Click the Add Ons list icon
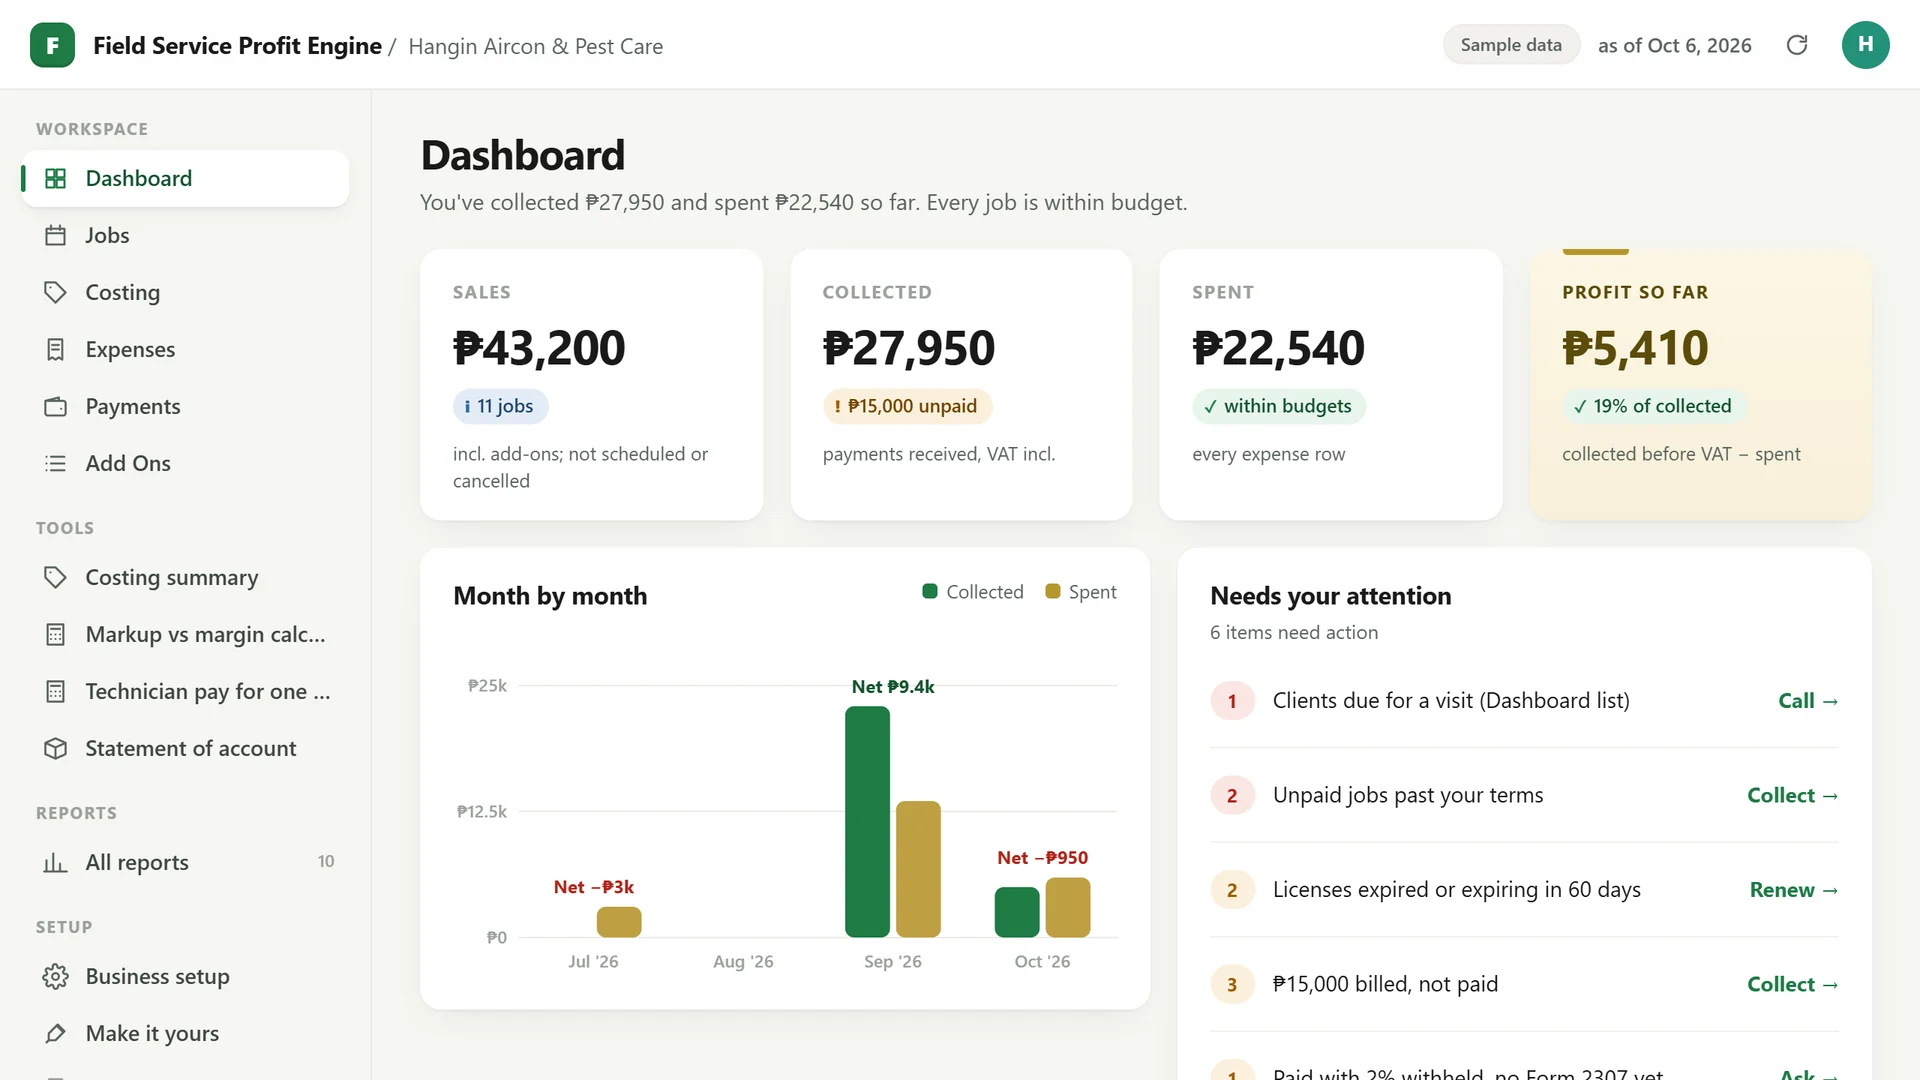This screenshot has height=1080, width=1920. pos(56,463)
